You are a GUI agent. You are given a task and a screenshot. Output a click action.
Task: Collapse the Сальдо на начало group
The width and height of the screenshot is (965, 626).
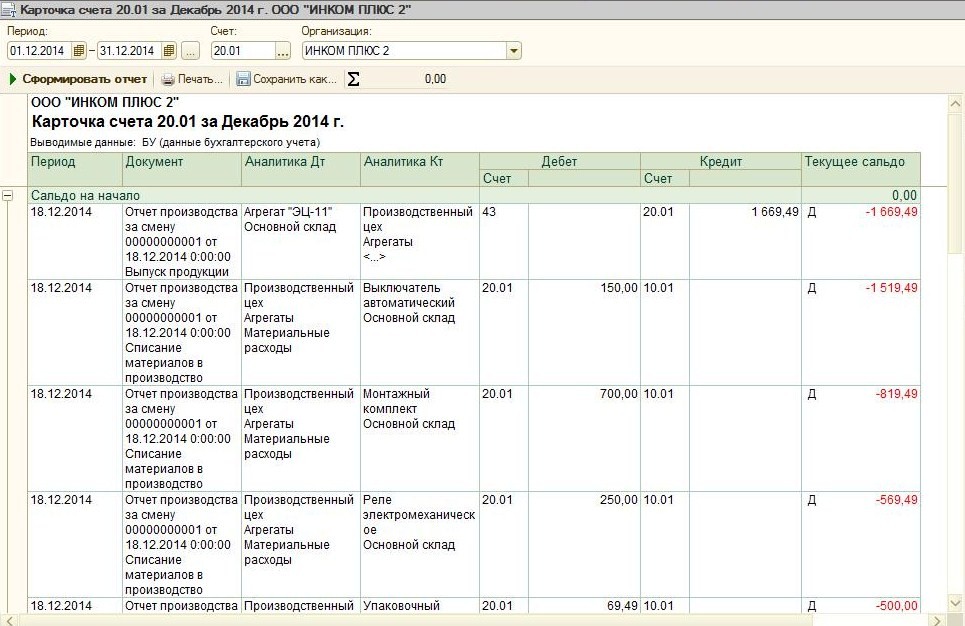click(x=8, y=196)
